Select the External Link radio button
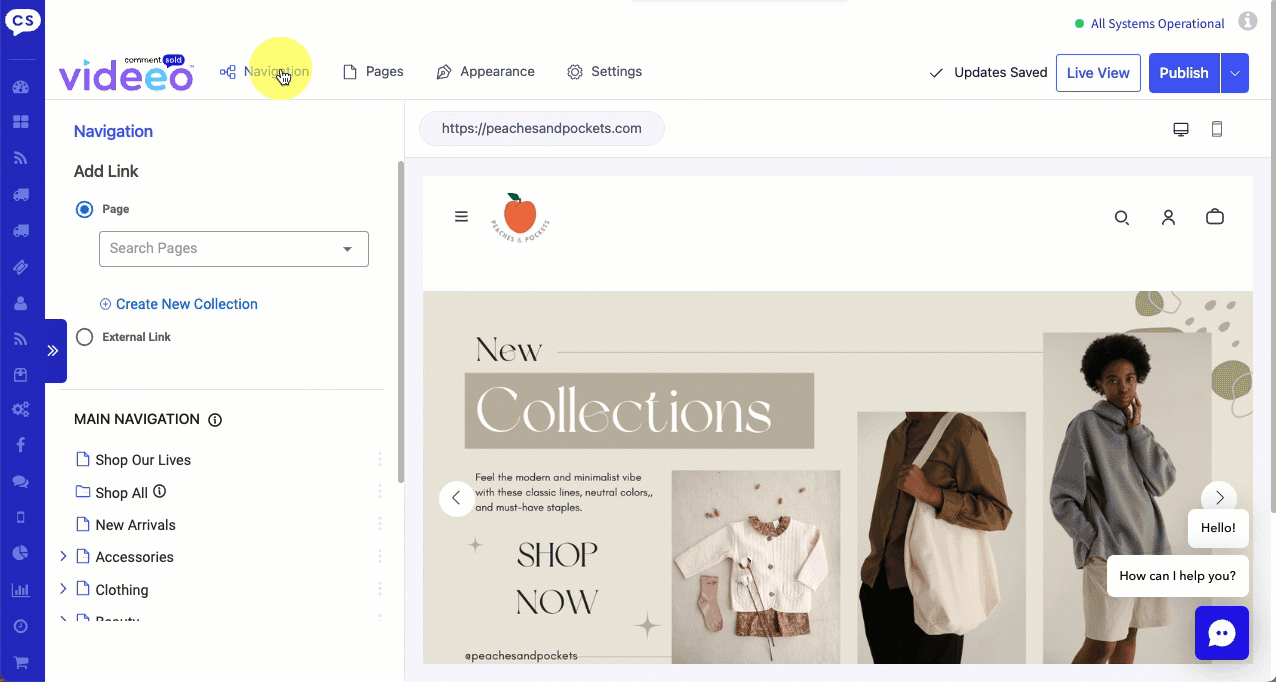Viewport: 1276px width, 682px height. (85, 337)
